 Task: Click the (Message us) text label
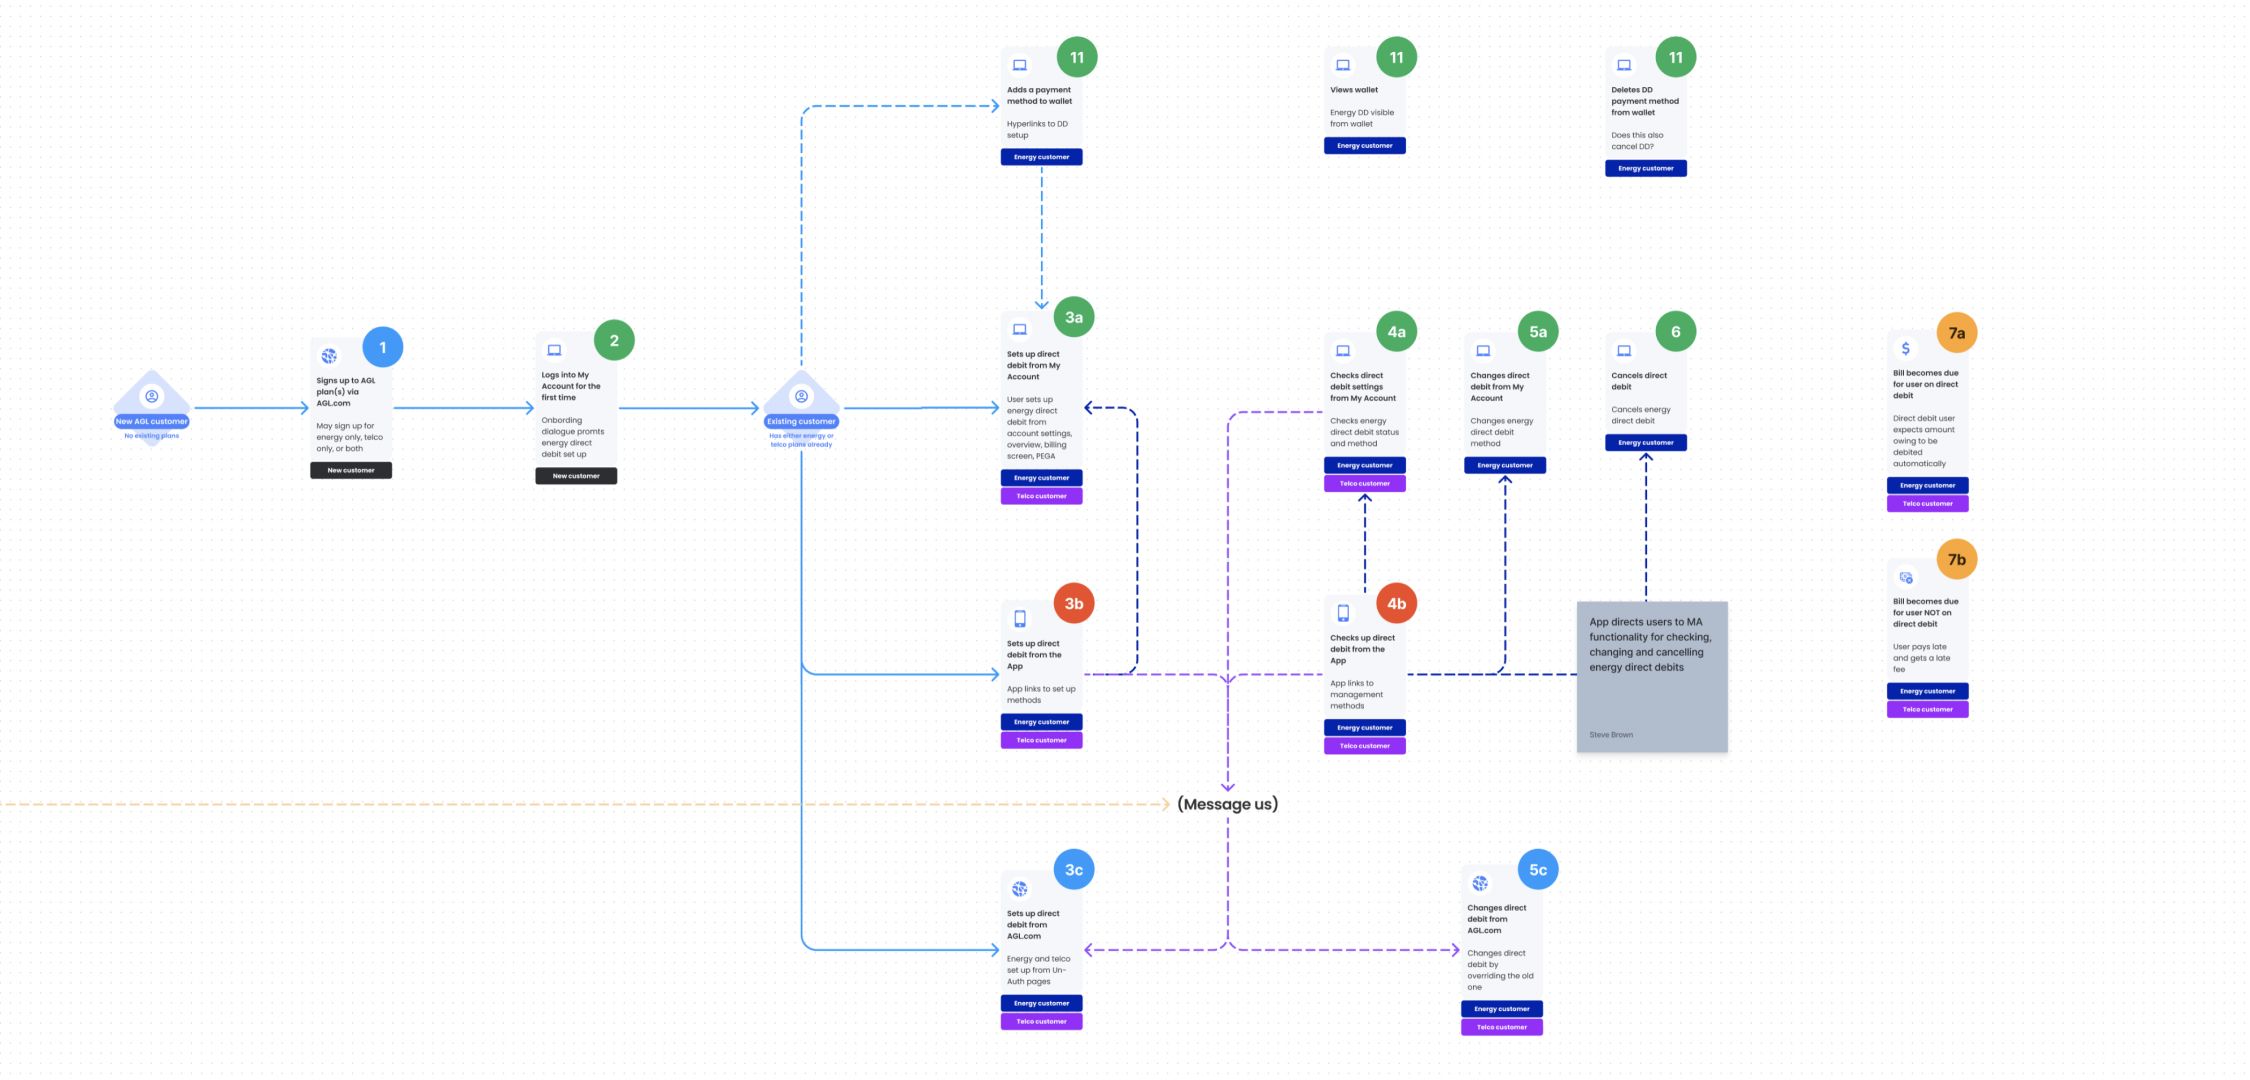click(x=1227, y=804)
